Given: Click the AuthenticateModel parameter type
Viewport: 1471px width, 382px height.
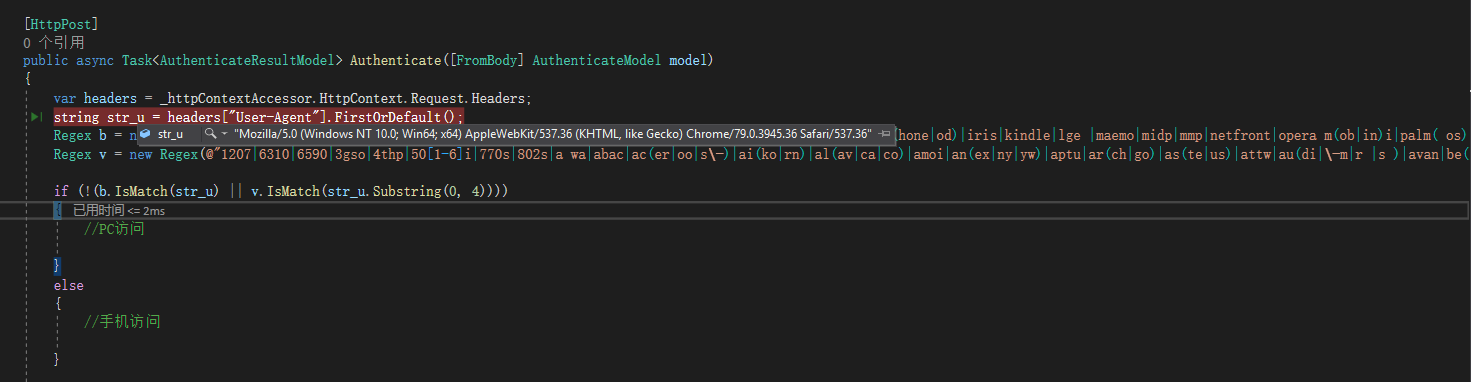Looking at the screenshot, I should pyautogui.click(x=597, y=60).
